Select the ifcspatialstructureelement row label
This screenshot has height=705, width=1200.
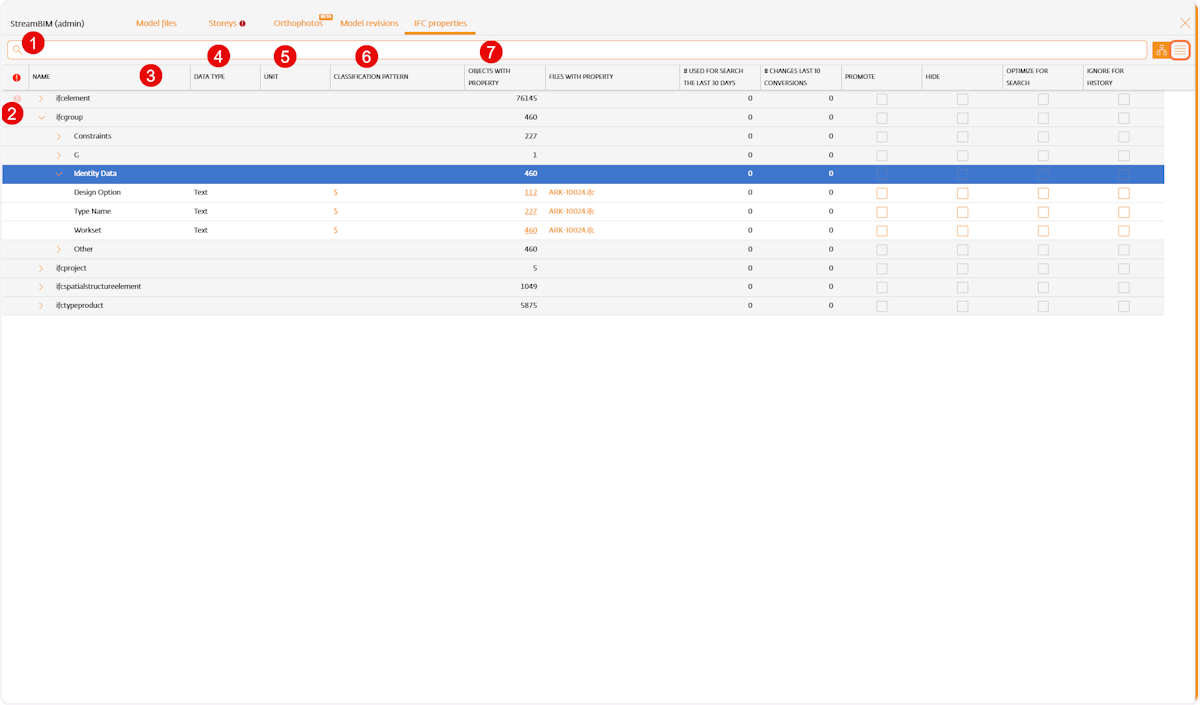pos(98,286)
